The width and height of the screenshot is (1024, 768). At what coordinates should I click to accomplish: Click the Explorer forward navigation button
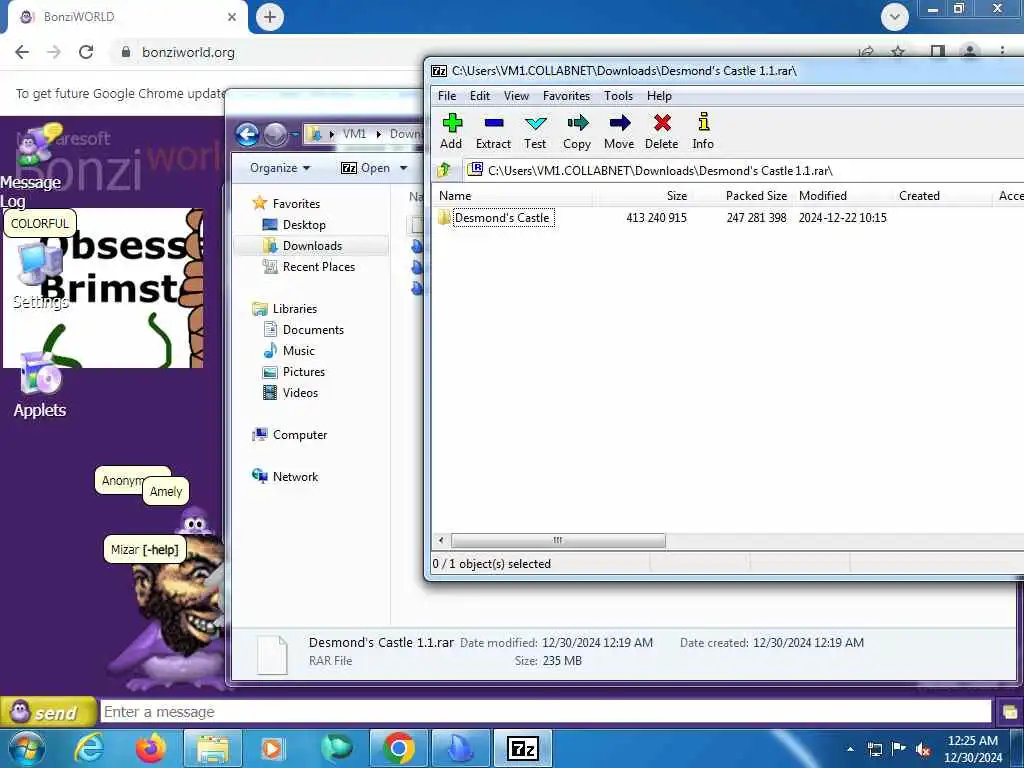[x=275, y=135]
